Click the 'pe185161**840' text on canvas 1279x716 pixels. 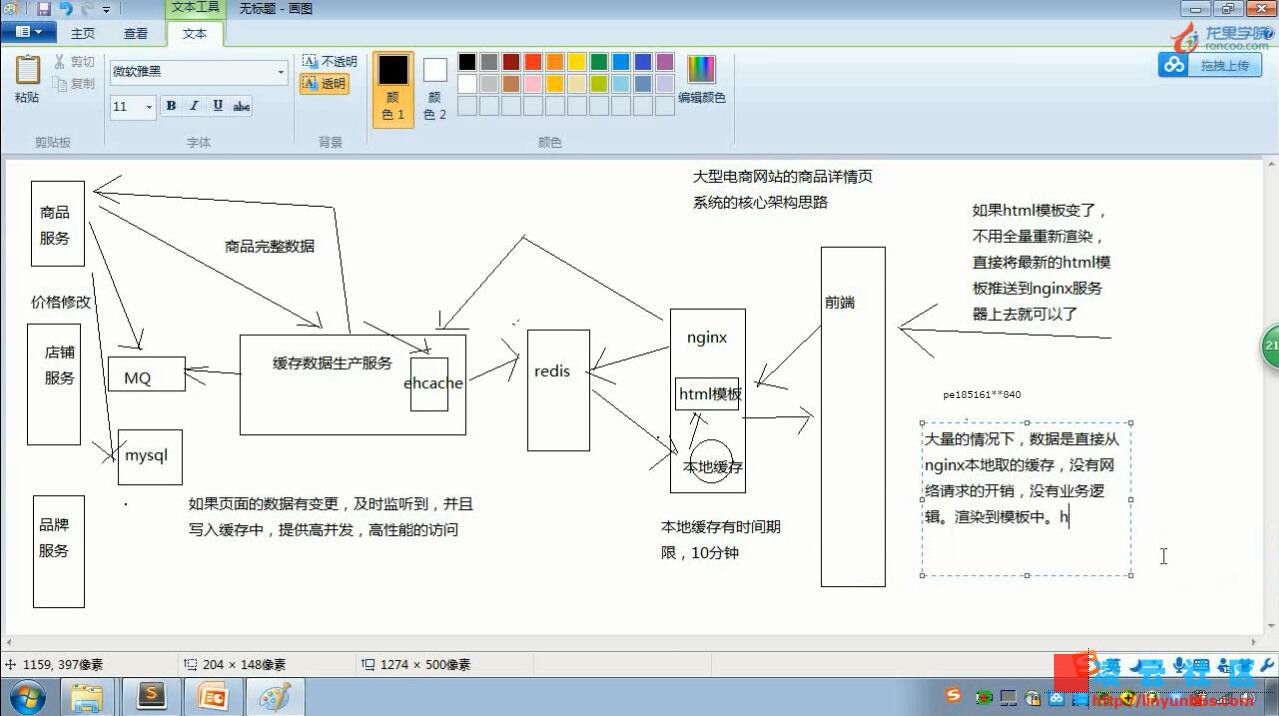click(x=982, y=395)
